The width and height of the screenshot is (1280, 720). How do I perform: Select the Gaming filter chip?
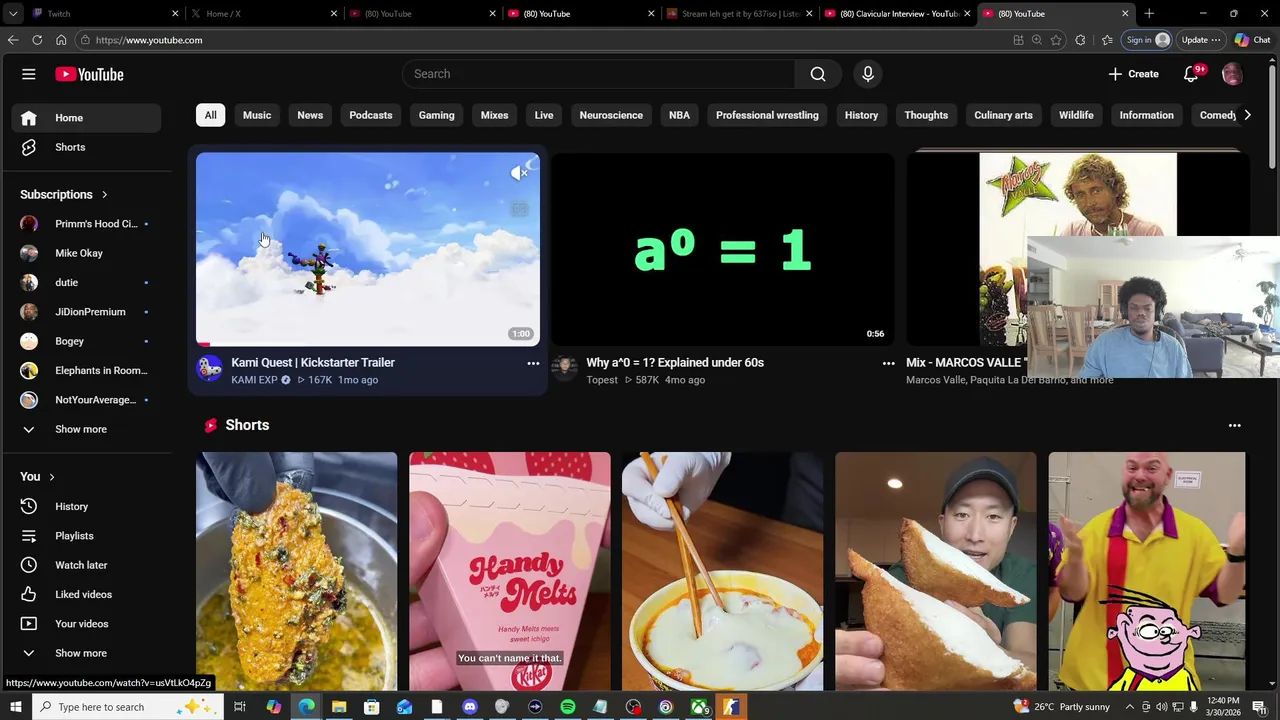pyautogui.click(x=436, y=115)
